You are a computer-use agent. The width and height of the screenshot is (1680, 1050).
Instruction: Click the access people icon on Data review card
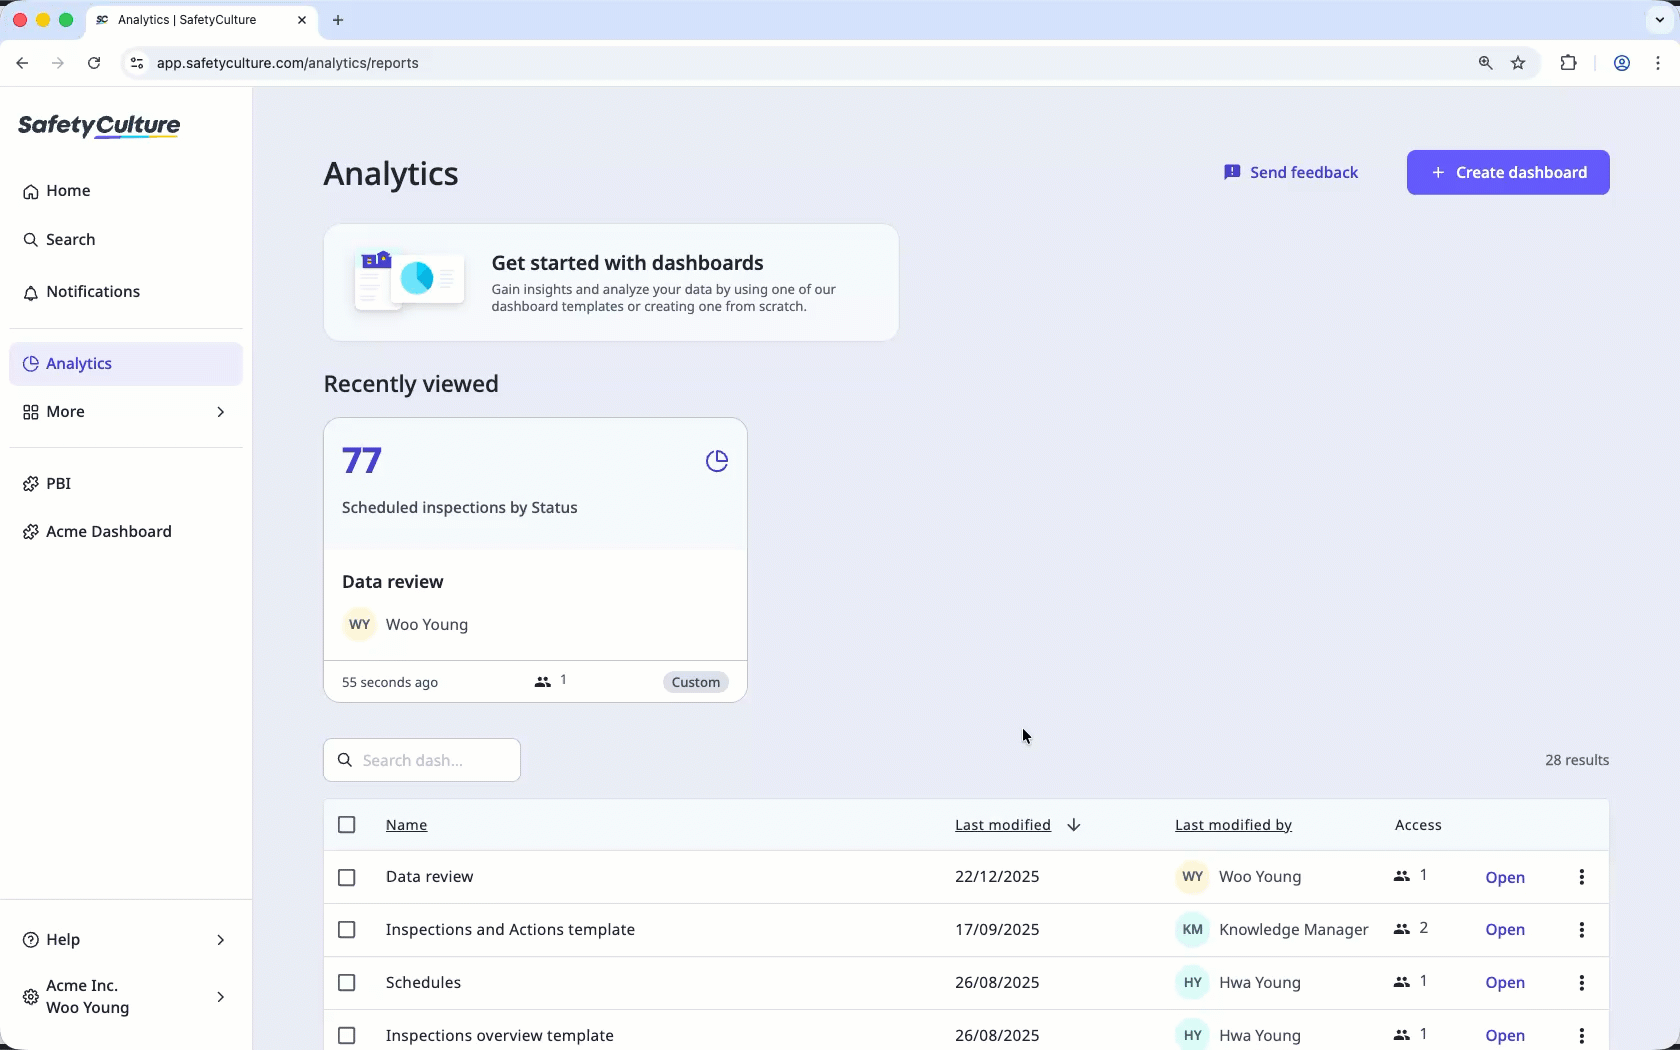coord(542,682)
